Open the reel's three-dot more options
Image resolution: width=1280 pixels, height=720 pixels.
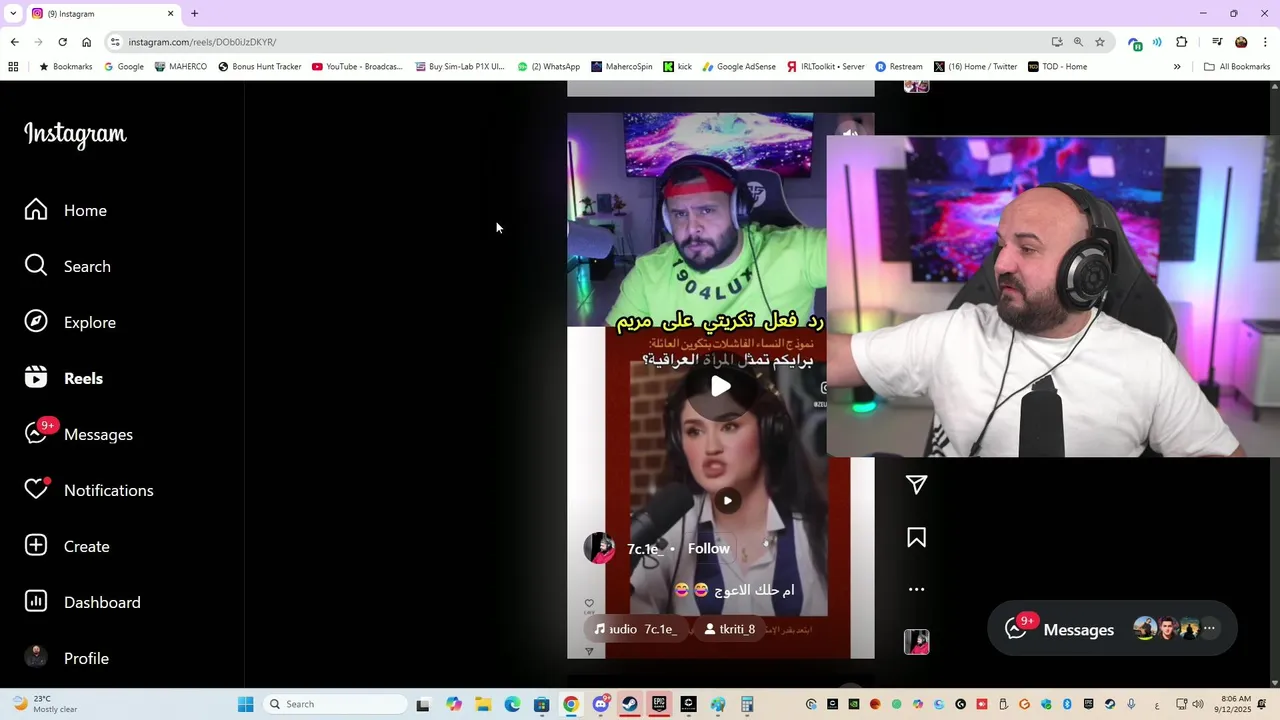(x=916, y=589)
